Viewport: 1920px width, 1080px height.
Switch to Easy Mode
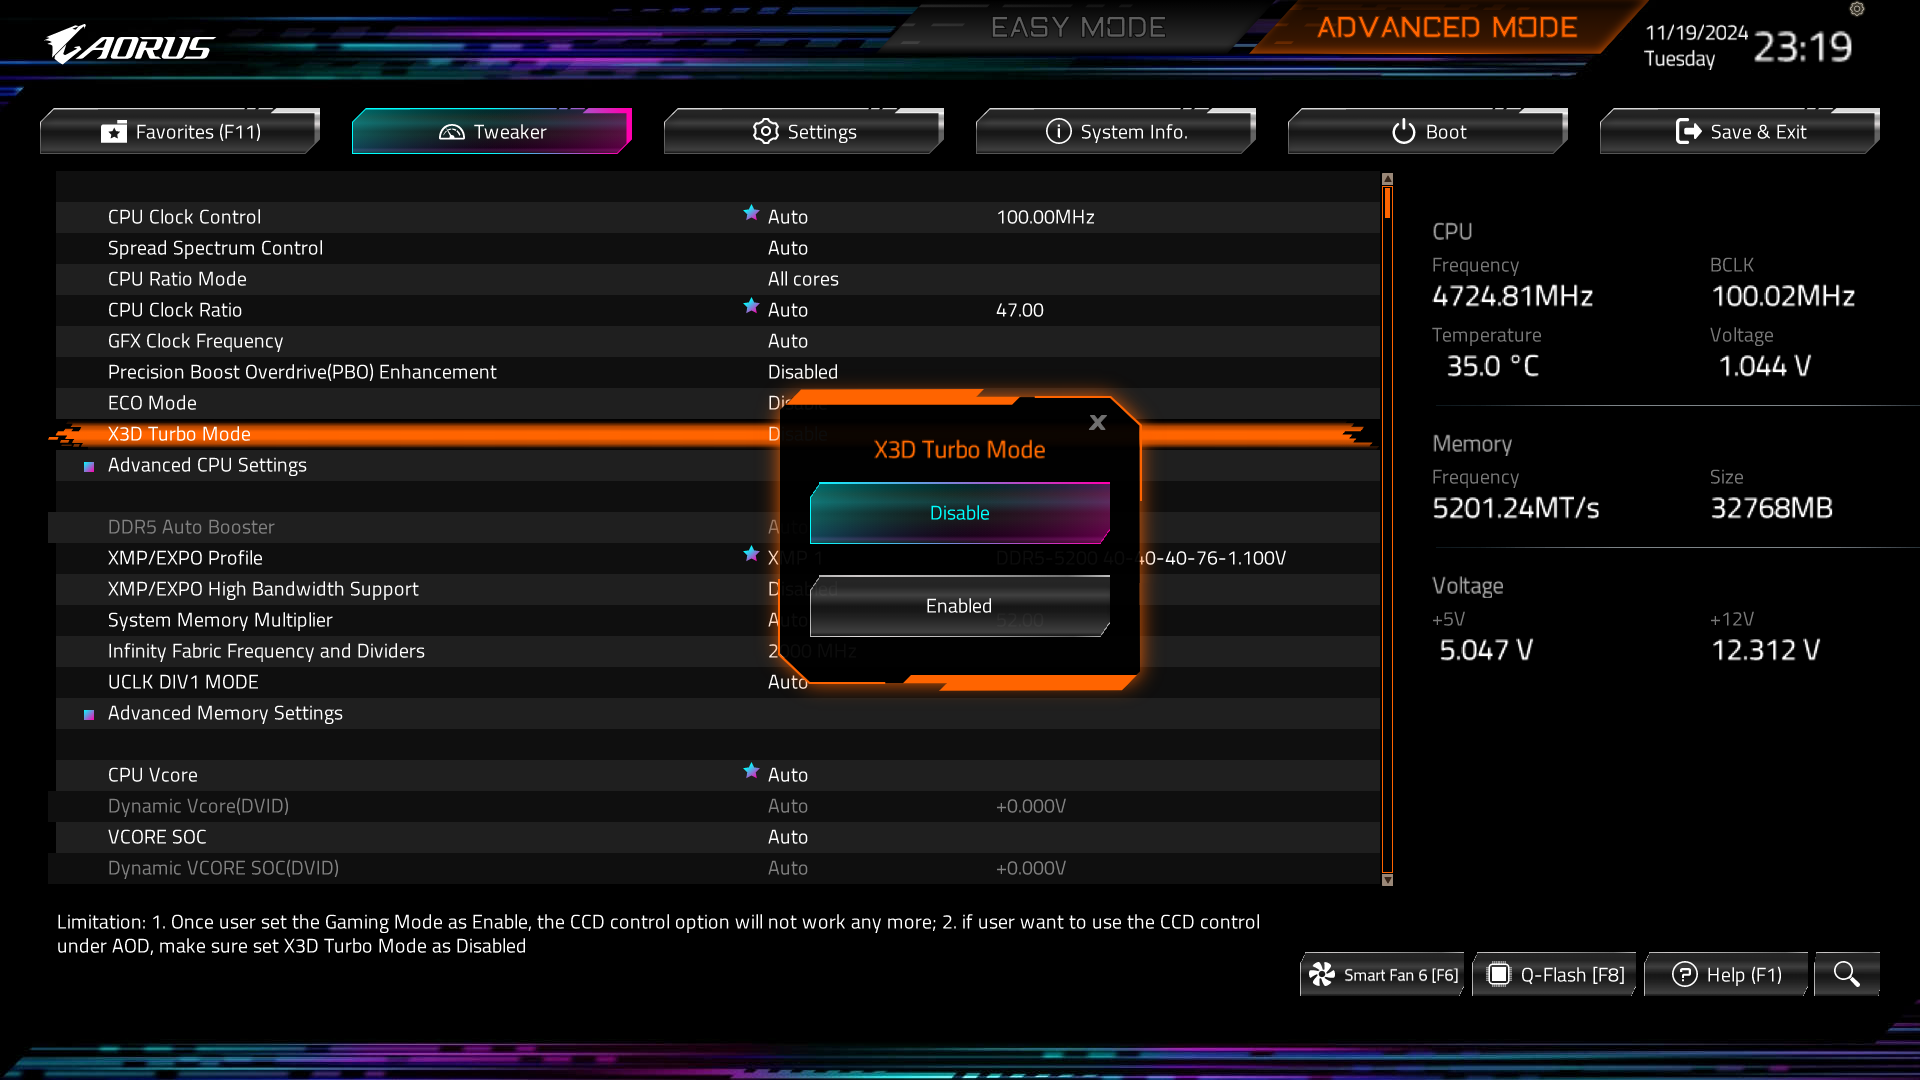1078,27
